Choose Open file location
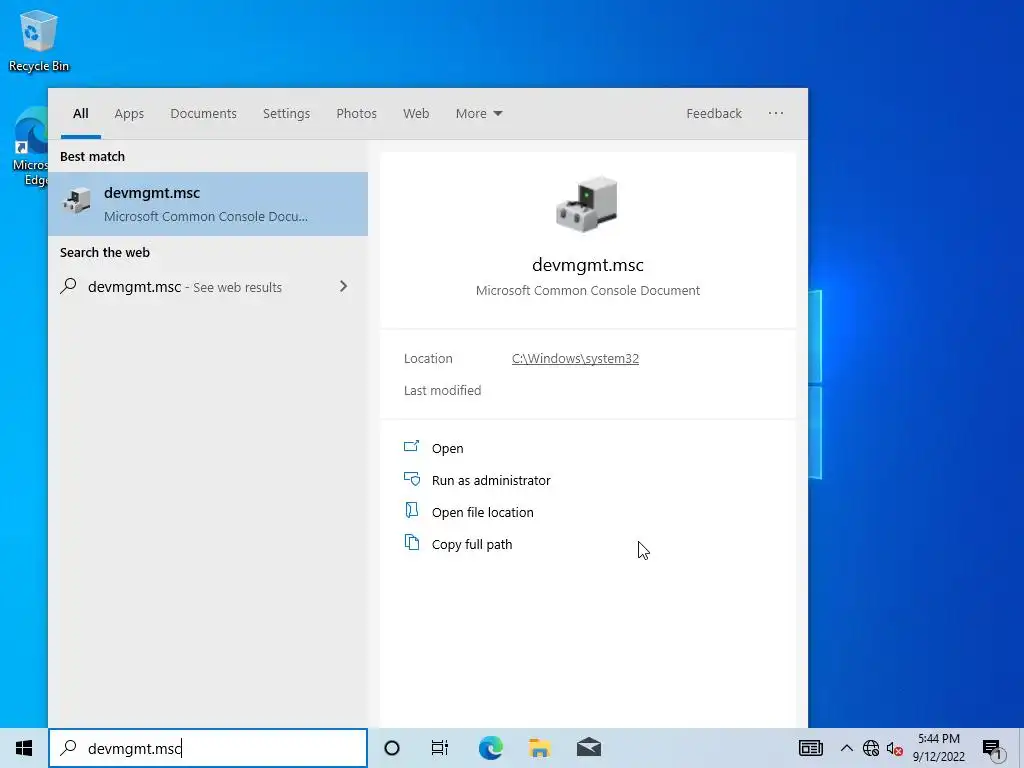This screenshot has height=768, width=1024. coord(483,513)
